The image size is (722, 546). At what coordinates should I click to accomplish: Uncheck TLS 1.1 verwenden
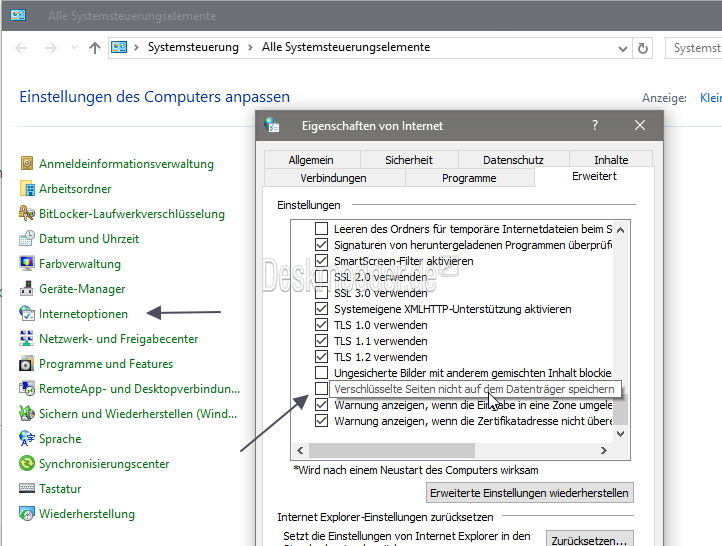click(321, 341)
